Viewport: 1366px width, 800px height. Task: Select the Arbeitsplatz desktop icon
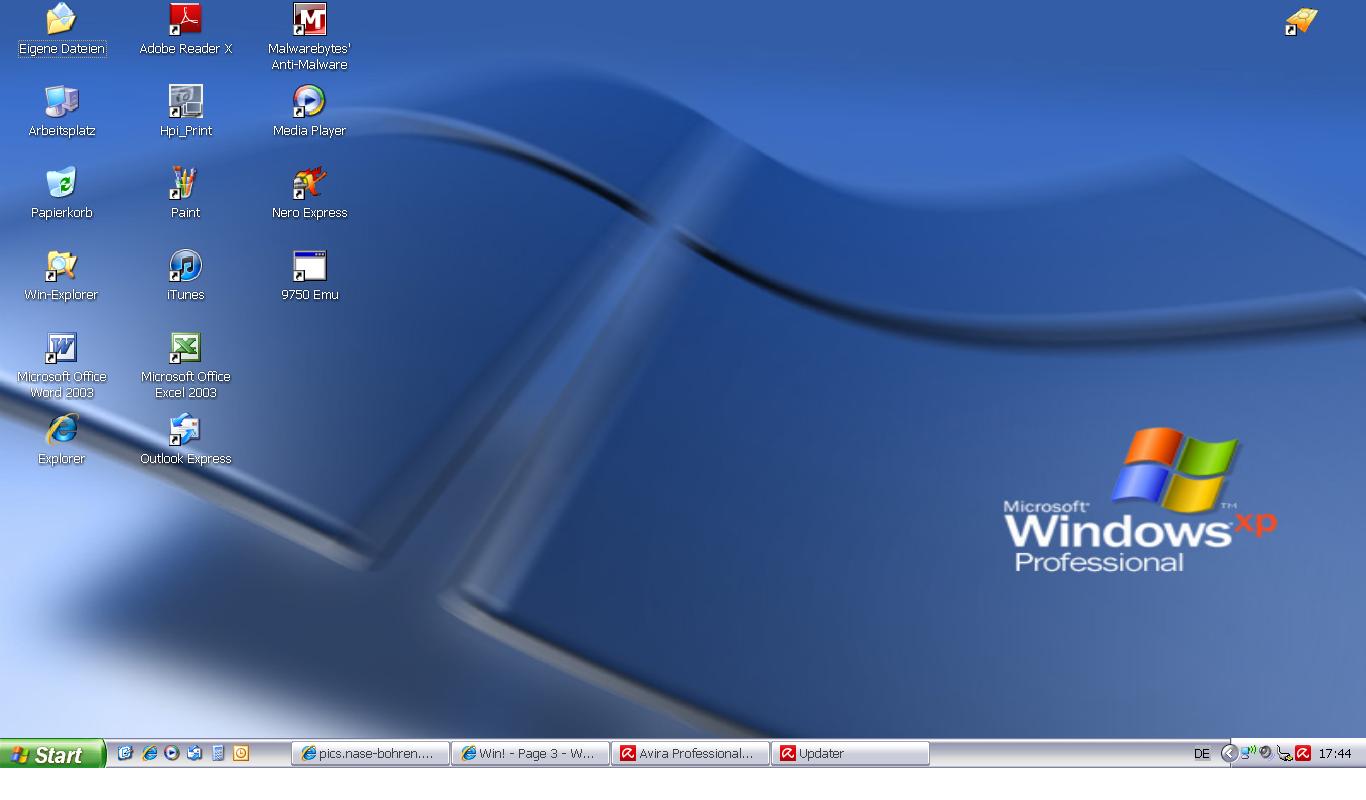(x=62, y=111)
